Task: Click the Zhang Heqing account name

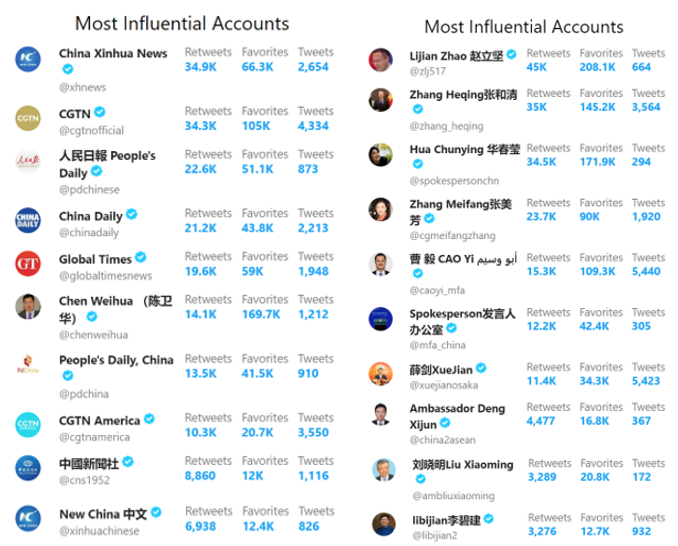Action: (463, 95)
